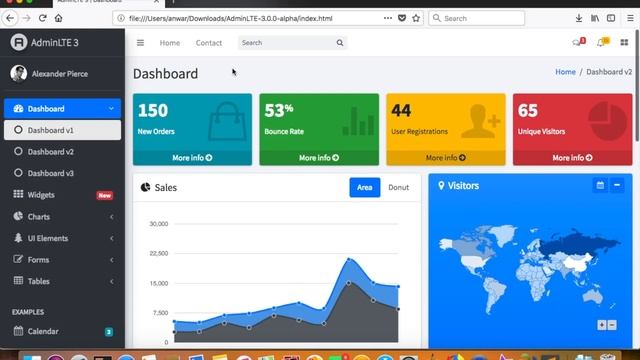Viewport: 640px width, 360px height.
Task: Go to browser home page
Action: coord(58,18)
